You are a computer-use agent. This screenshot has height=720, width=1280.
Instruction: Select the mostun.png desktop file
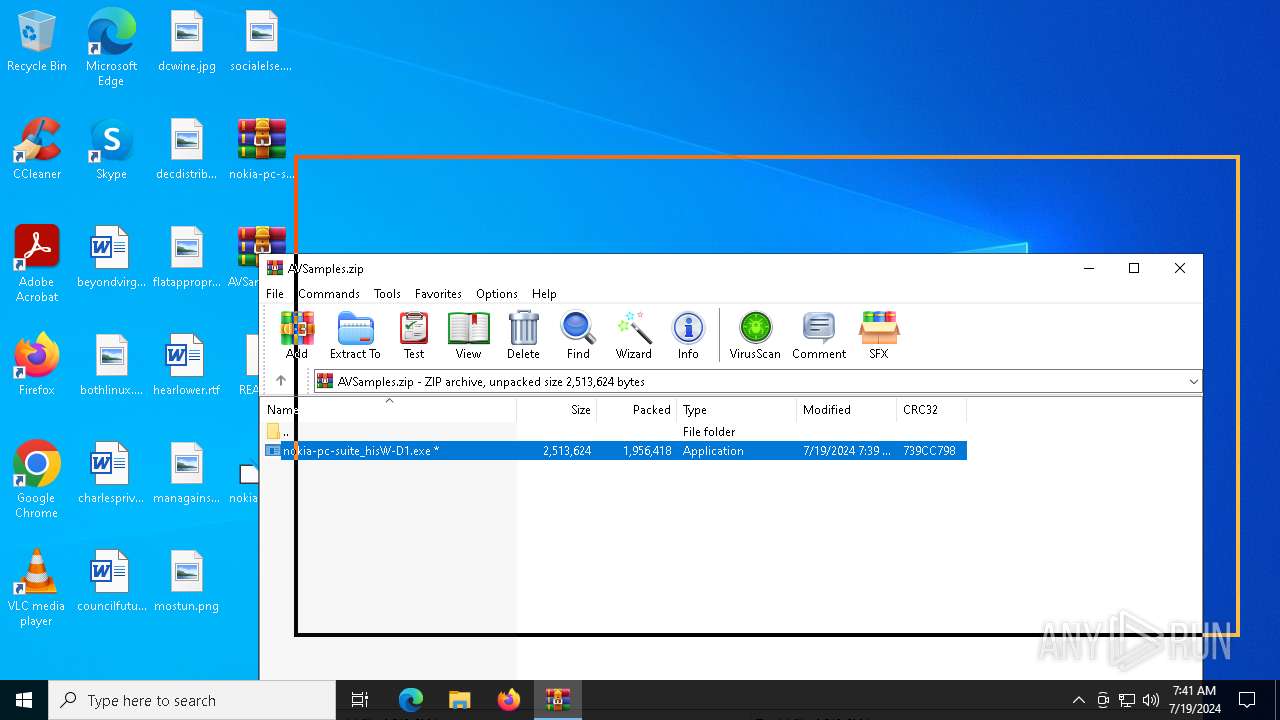tap(187, 581)
